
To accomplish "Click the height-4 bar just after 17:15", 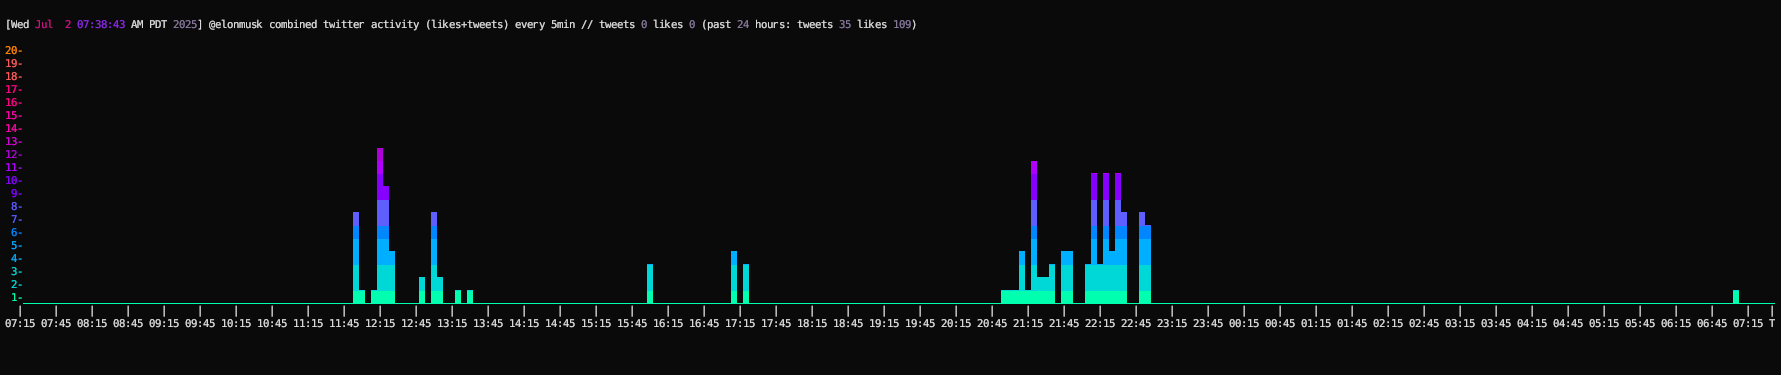I will [746, 284].
